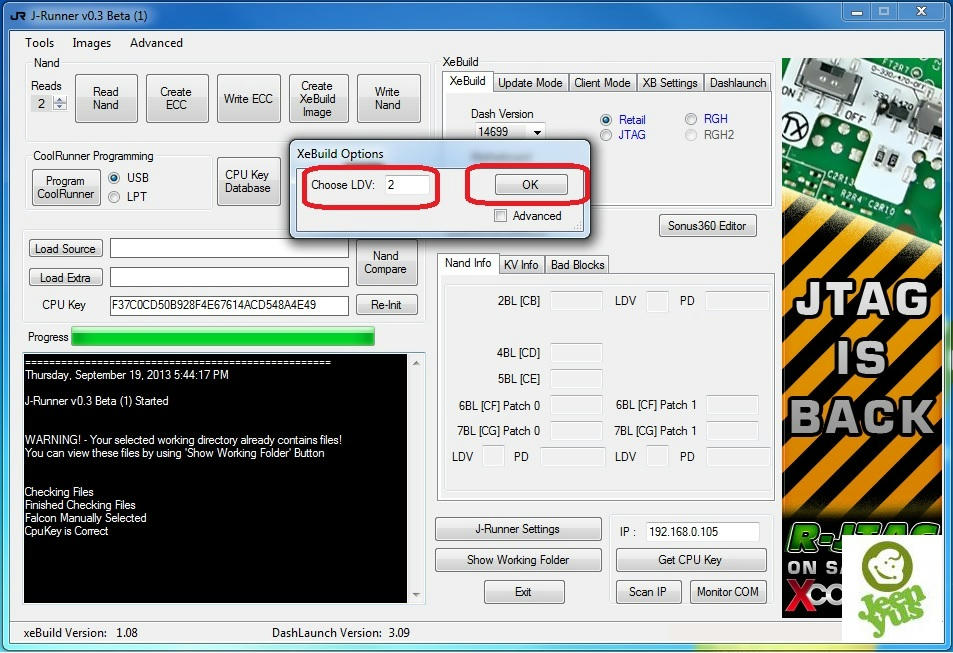Click the green Progress bar
Viewport: 953px width, 653px height.
(223, 337)
